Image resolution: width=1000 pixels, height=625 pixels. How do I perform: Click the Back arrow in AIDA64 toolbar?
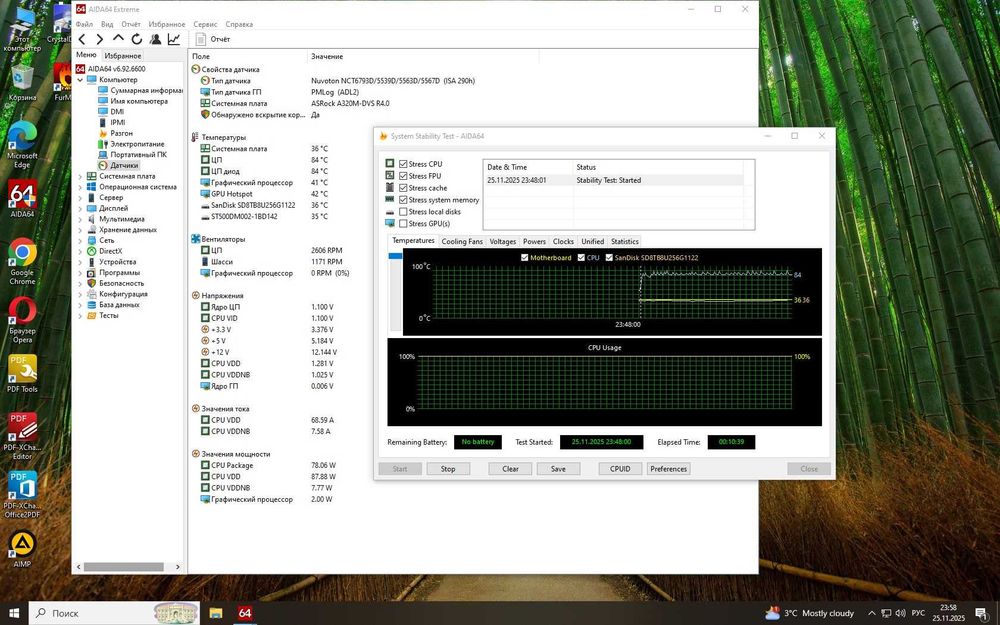(82, 40)
